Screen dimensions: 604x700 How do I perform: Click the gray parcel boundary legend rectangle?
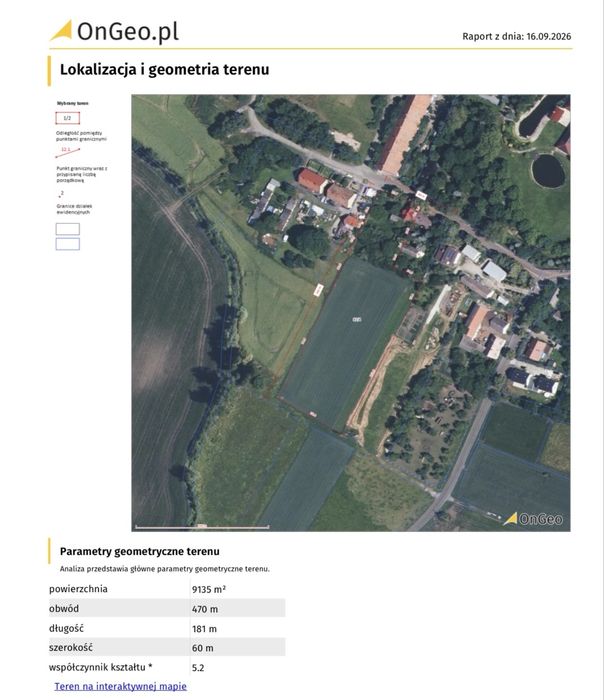[x=68, y=229]
